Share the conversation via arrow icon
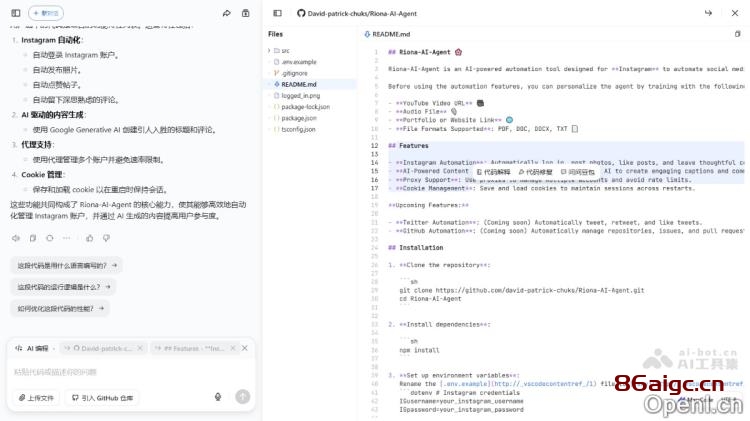Viewport: 750px width, 421px height. (227, 13)
